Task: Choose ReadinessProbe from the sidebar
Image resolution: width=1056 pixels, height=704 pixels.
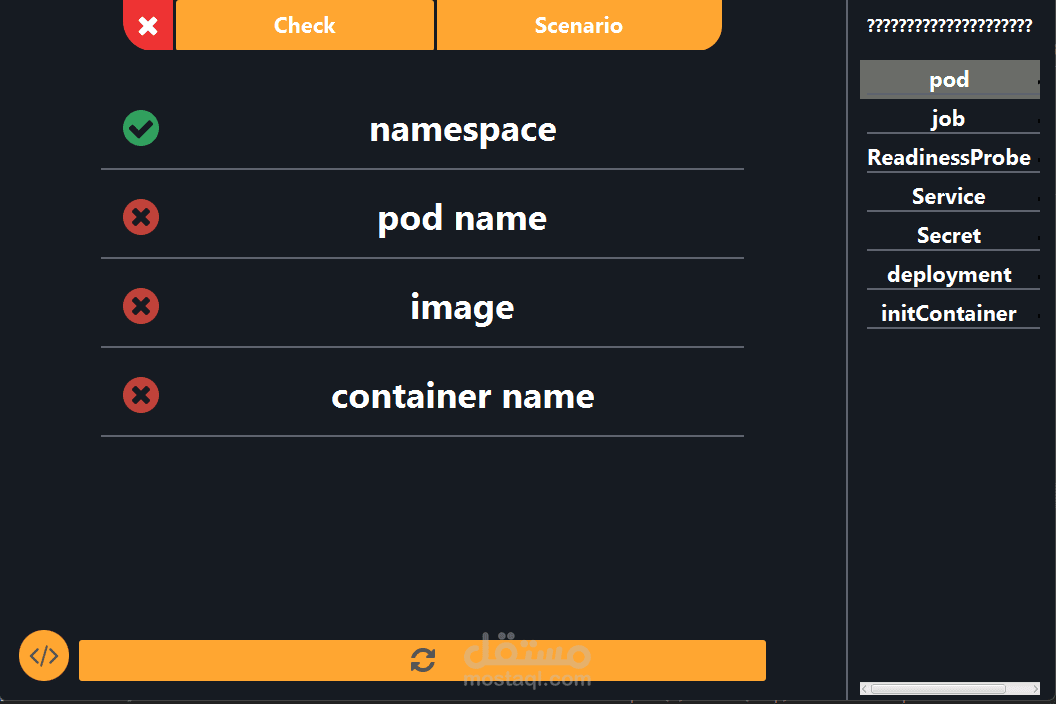Action: [950, 158]
